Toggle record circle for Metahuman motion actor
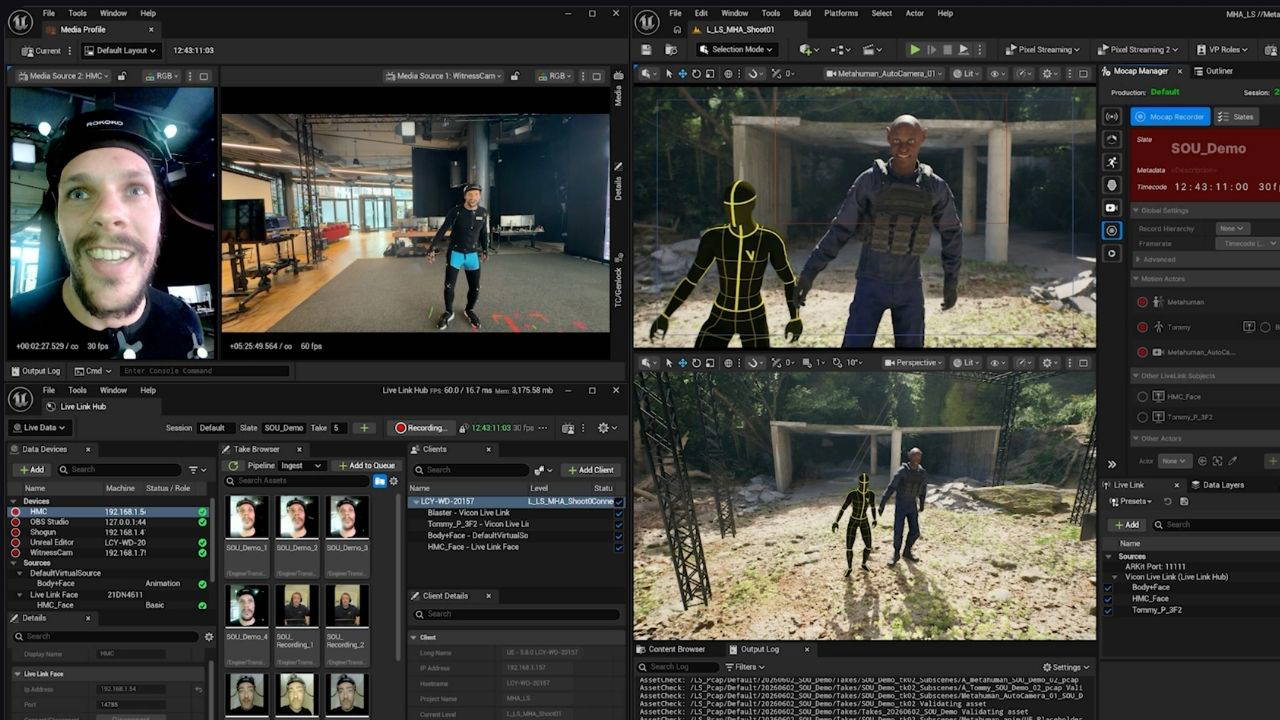Screen dimensions: 1280x720 tap(1142, 302)
